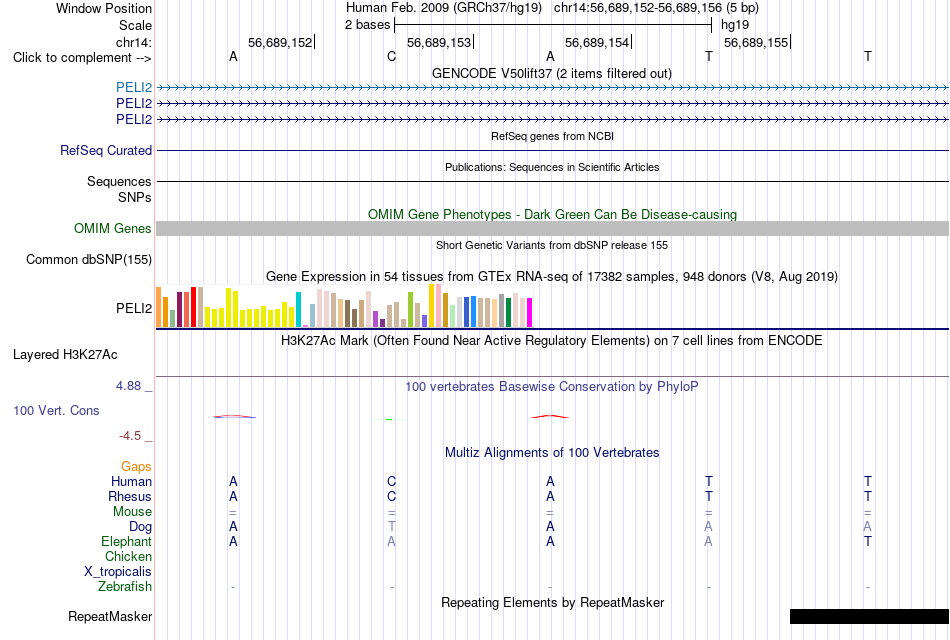950x640 pixels.
Task: Click position marker 56,689,152
Action: (280, 42)
